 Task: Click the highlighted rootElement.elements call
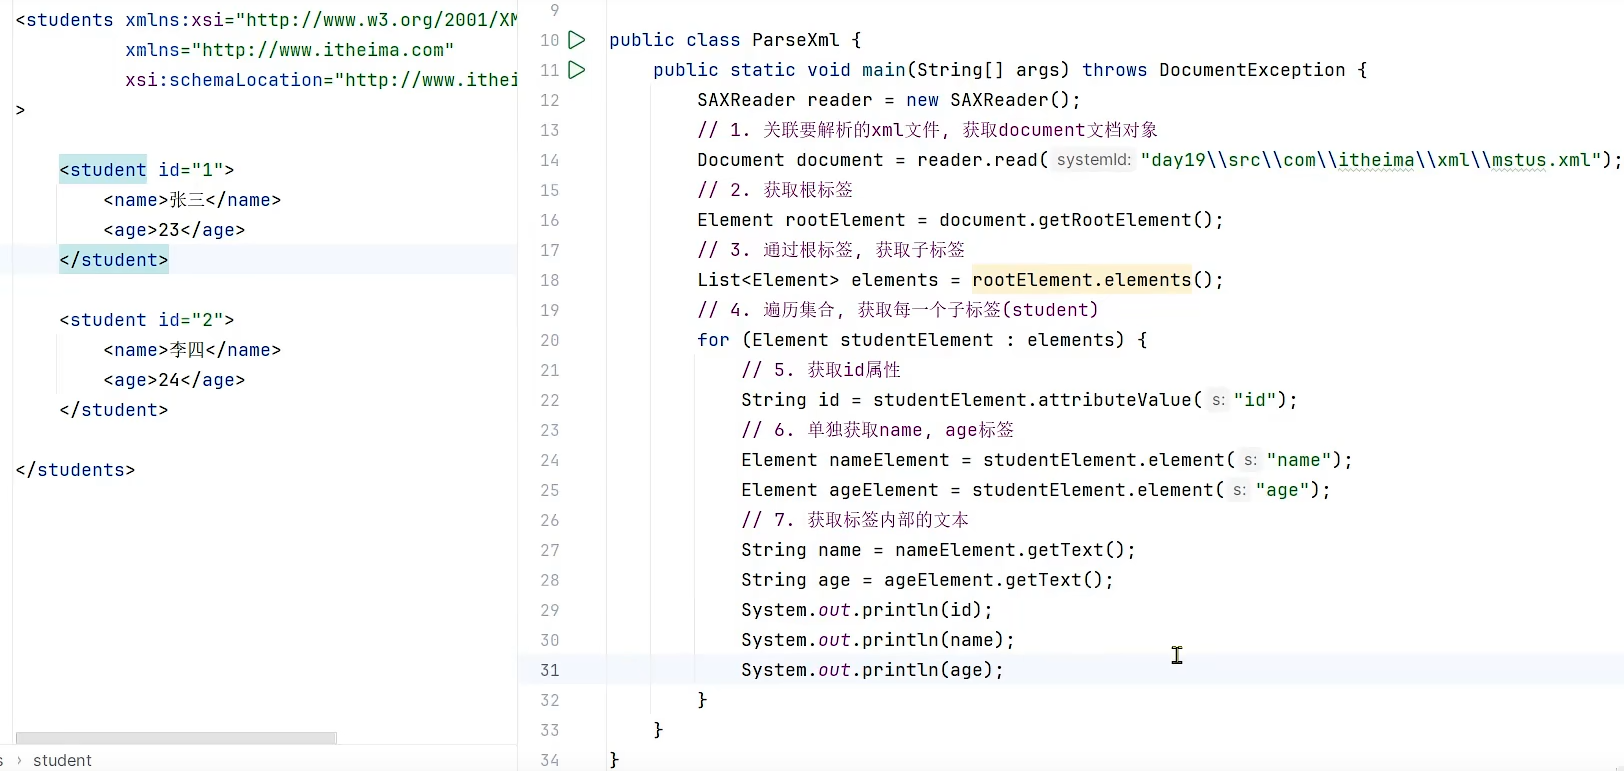pyautogui.click(x=1082, y=280)
